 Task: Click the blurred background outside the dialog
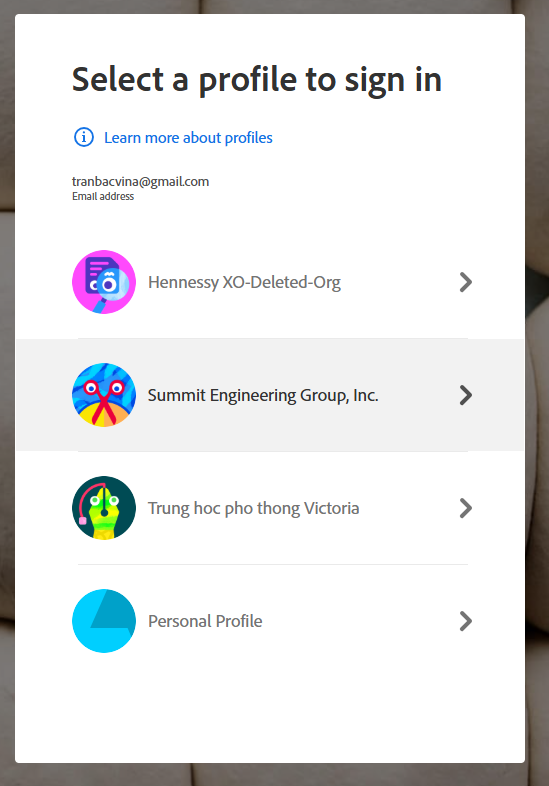click(537, 401)
